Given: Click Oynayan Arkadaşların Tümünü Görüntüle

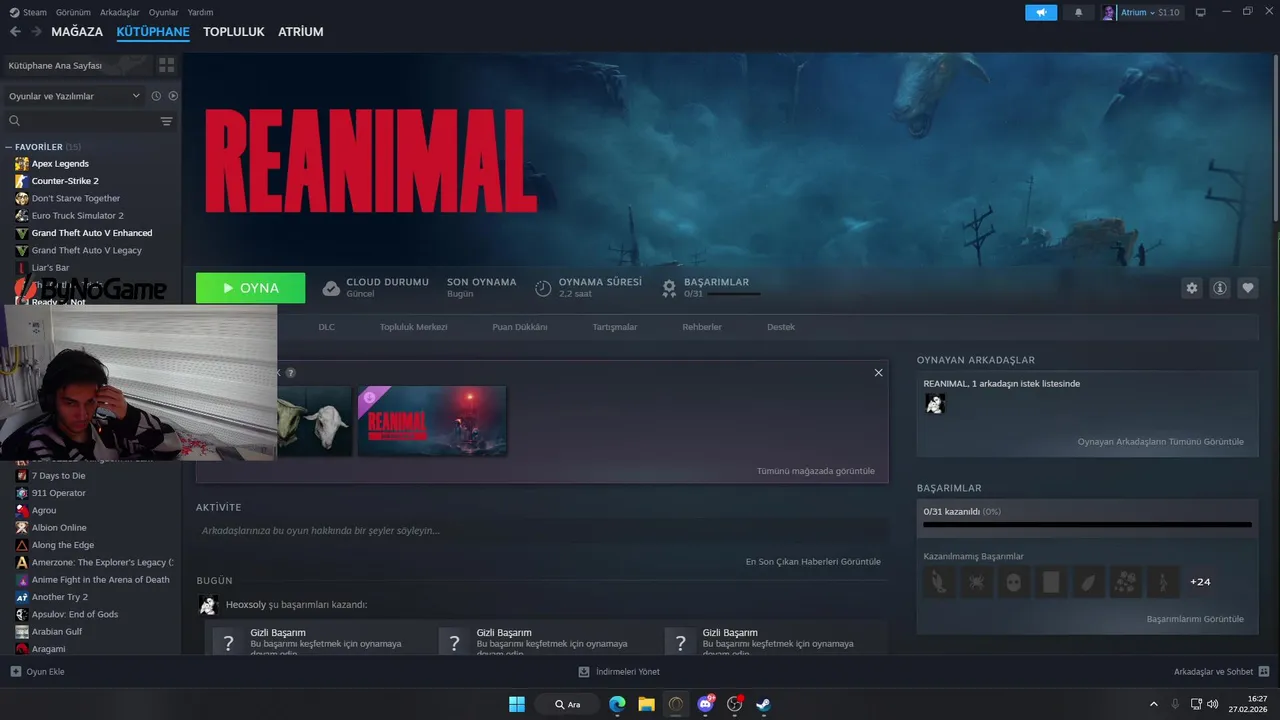Looking at the screenshot, I should coord(1160,442).
